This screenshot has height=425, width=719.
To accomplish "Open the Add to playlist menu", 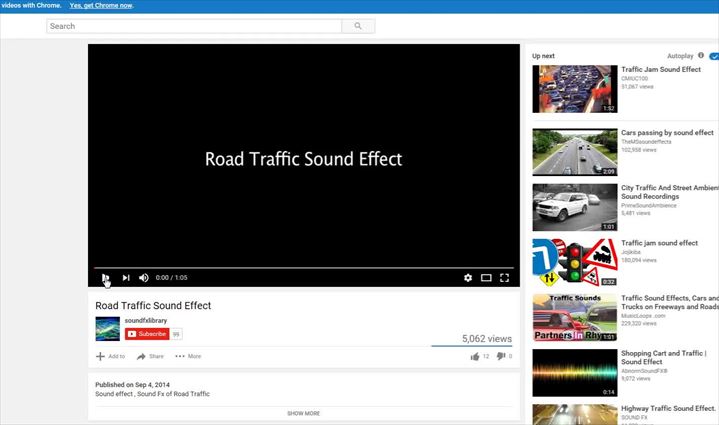I will click(110, 356).
